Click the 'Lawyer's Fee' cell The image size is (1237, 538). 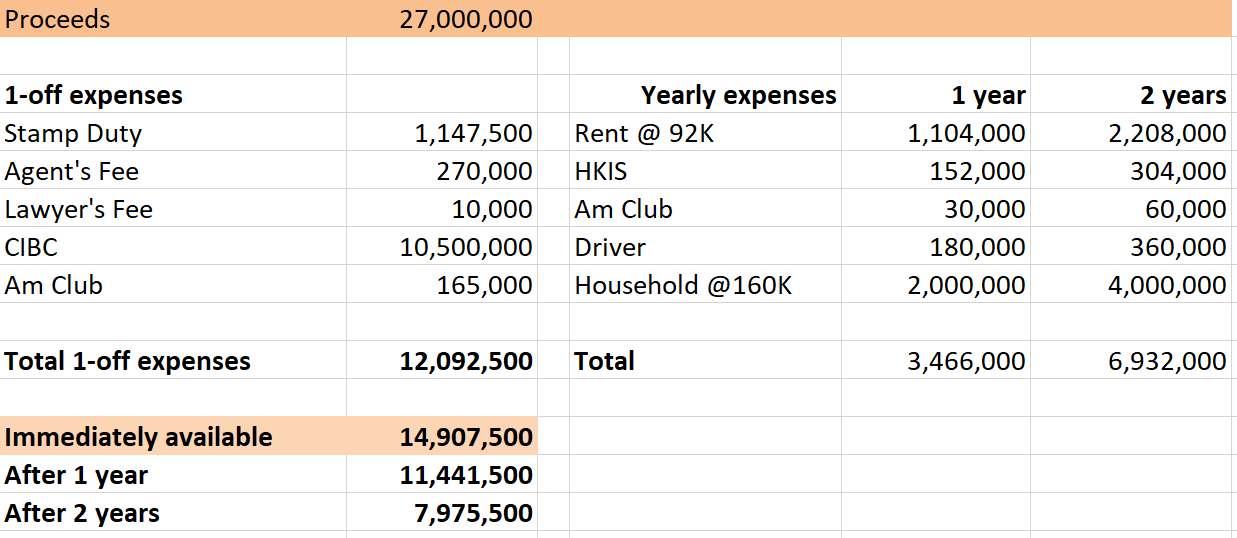[x=173, y=209]
